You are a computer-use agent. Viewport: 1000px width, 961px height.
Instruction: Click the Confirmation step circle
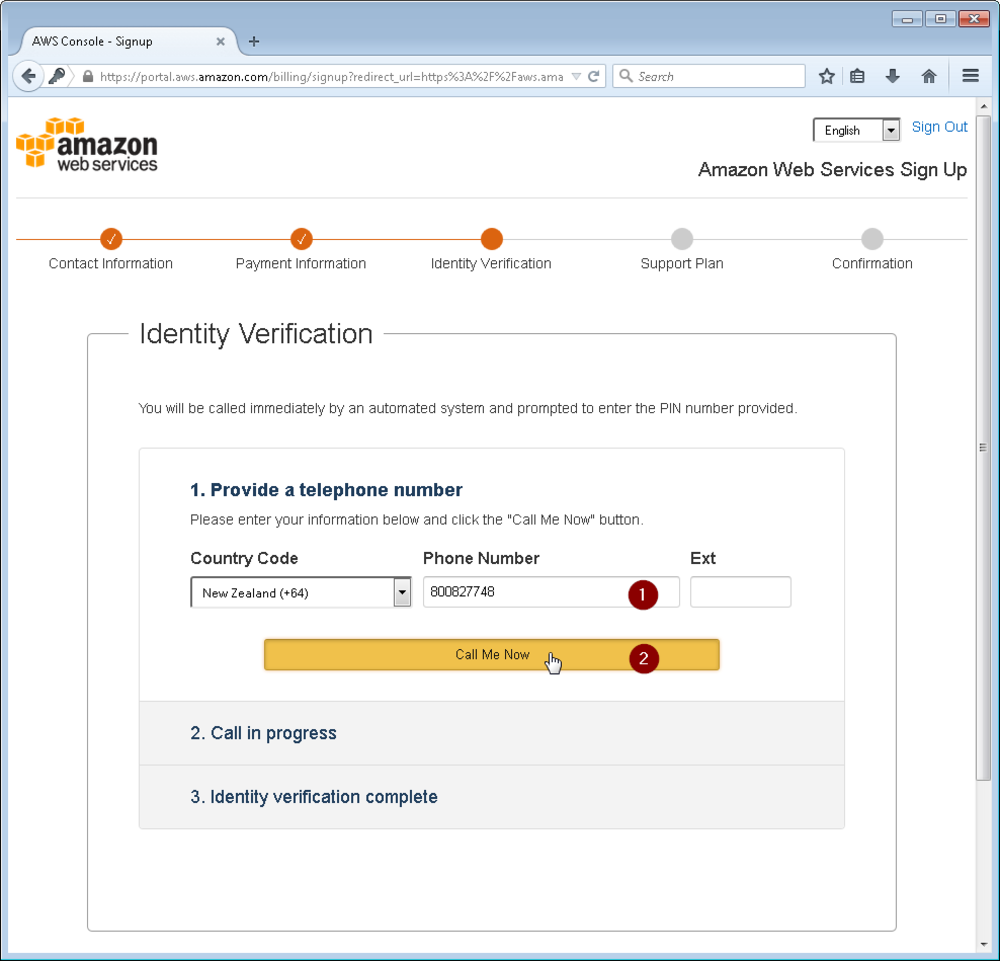[x=872, y=239]
